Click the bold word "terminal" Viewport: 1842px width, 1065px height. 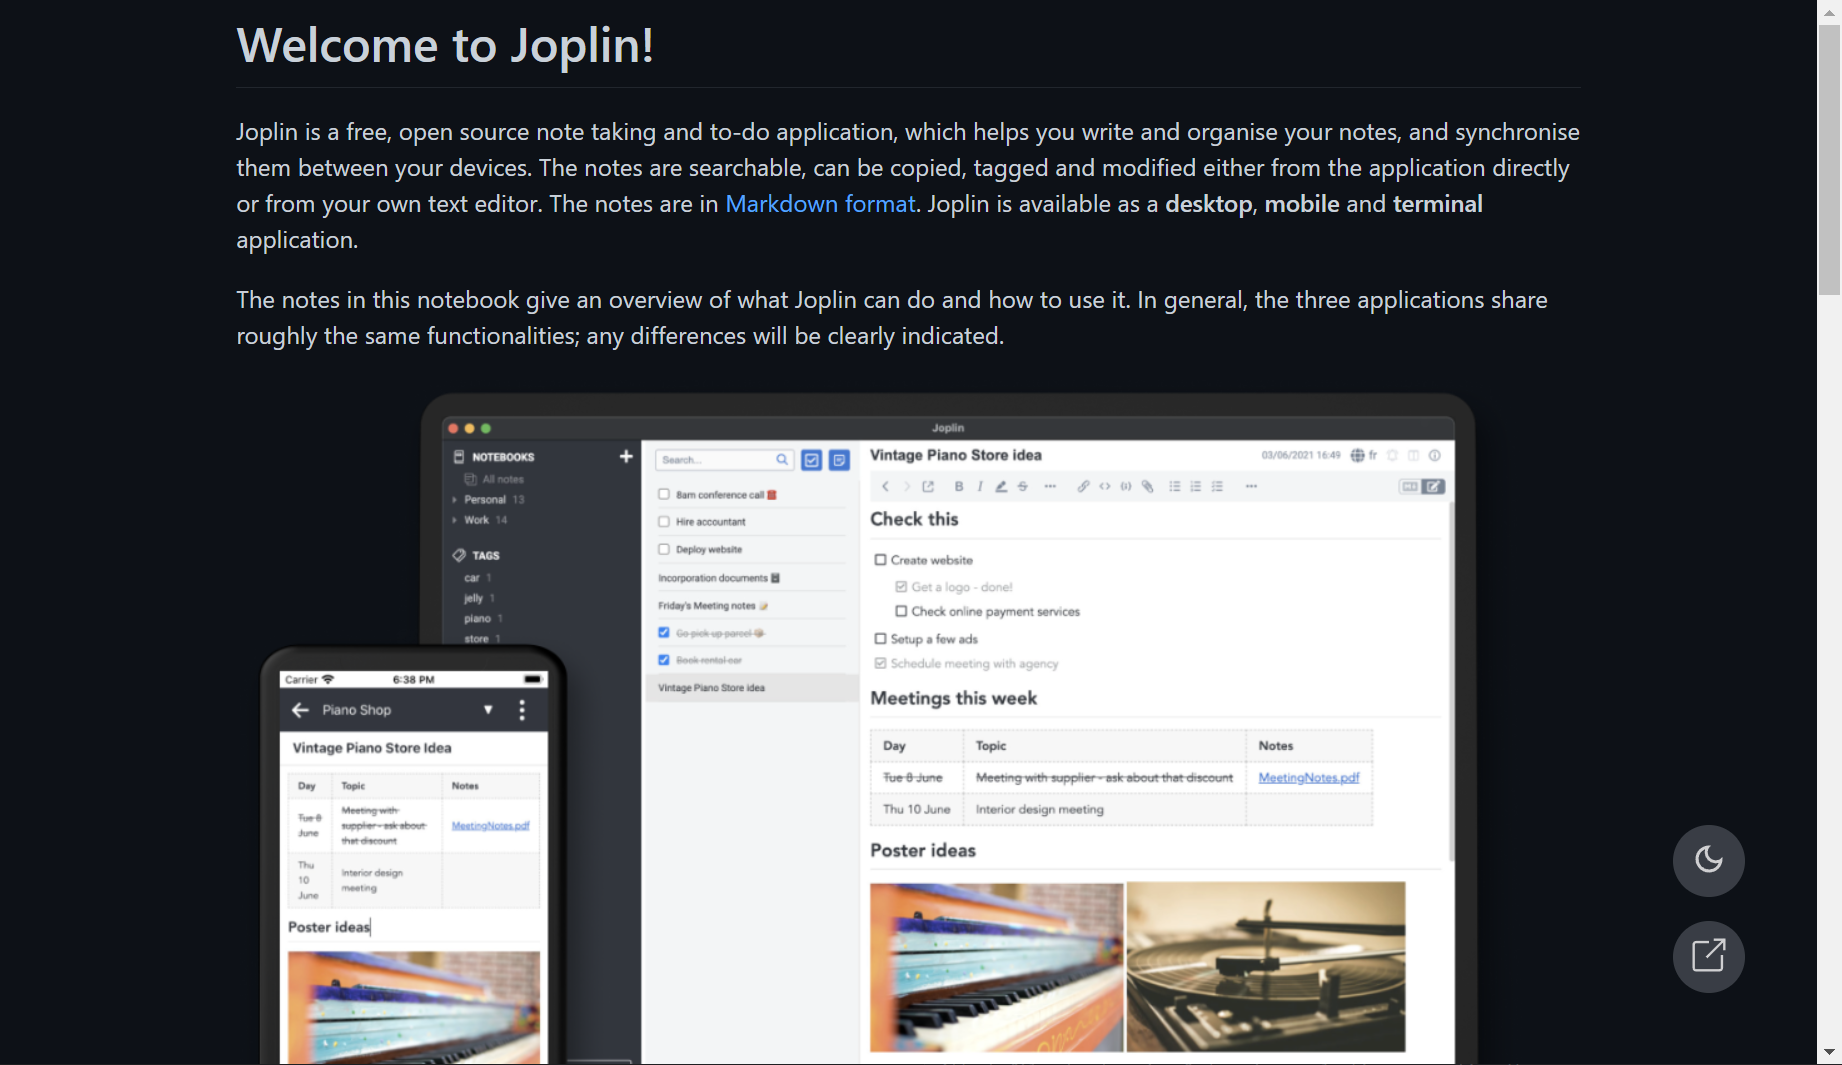[x=1437, y=204]
